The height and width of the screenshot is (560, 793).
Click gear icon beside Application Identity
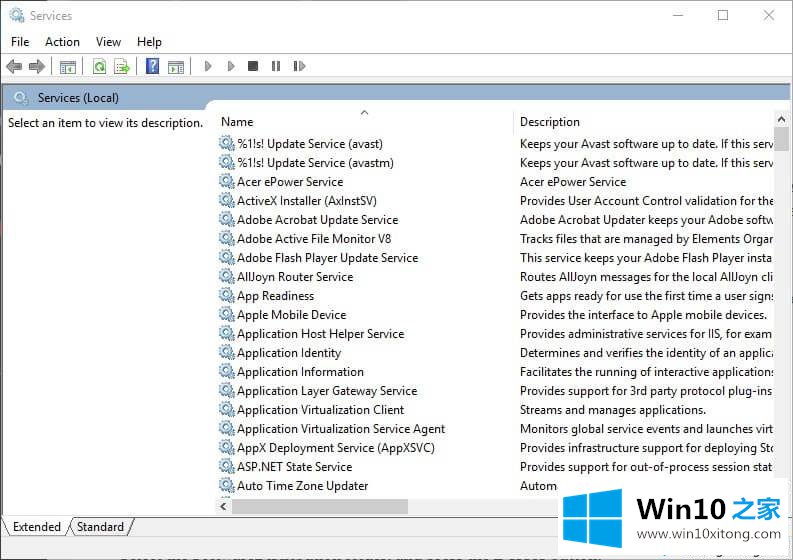click(x=226, y=353)
